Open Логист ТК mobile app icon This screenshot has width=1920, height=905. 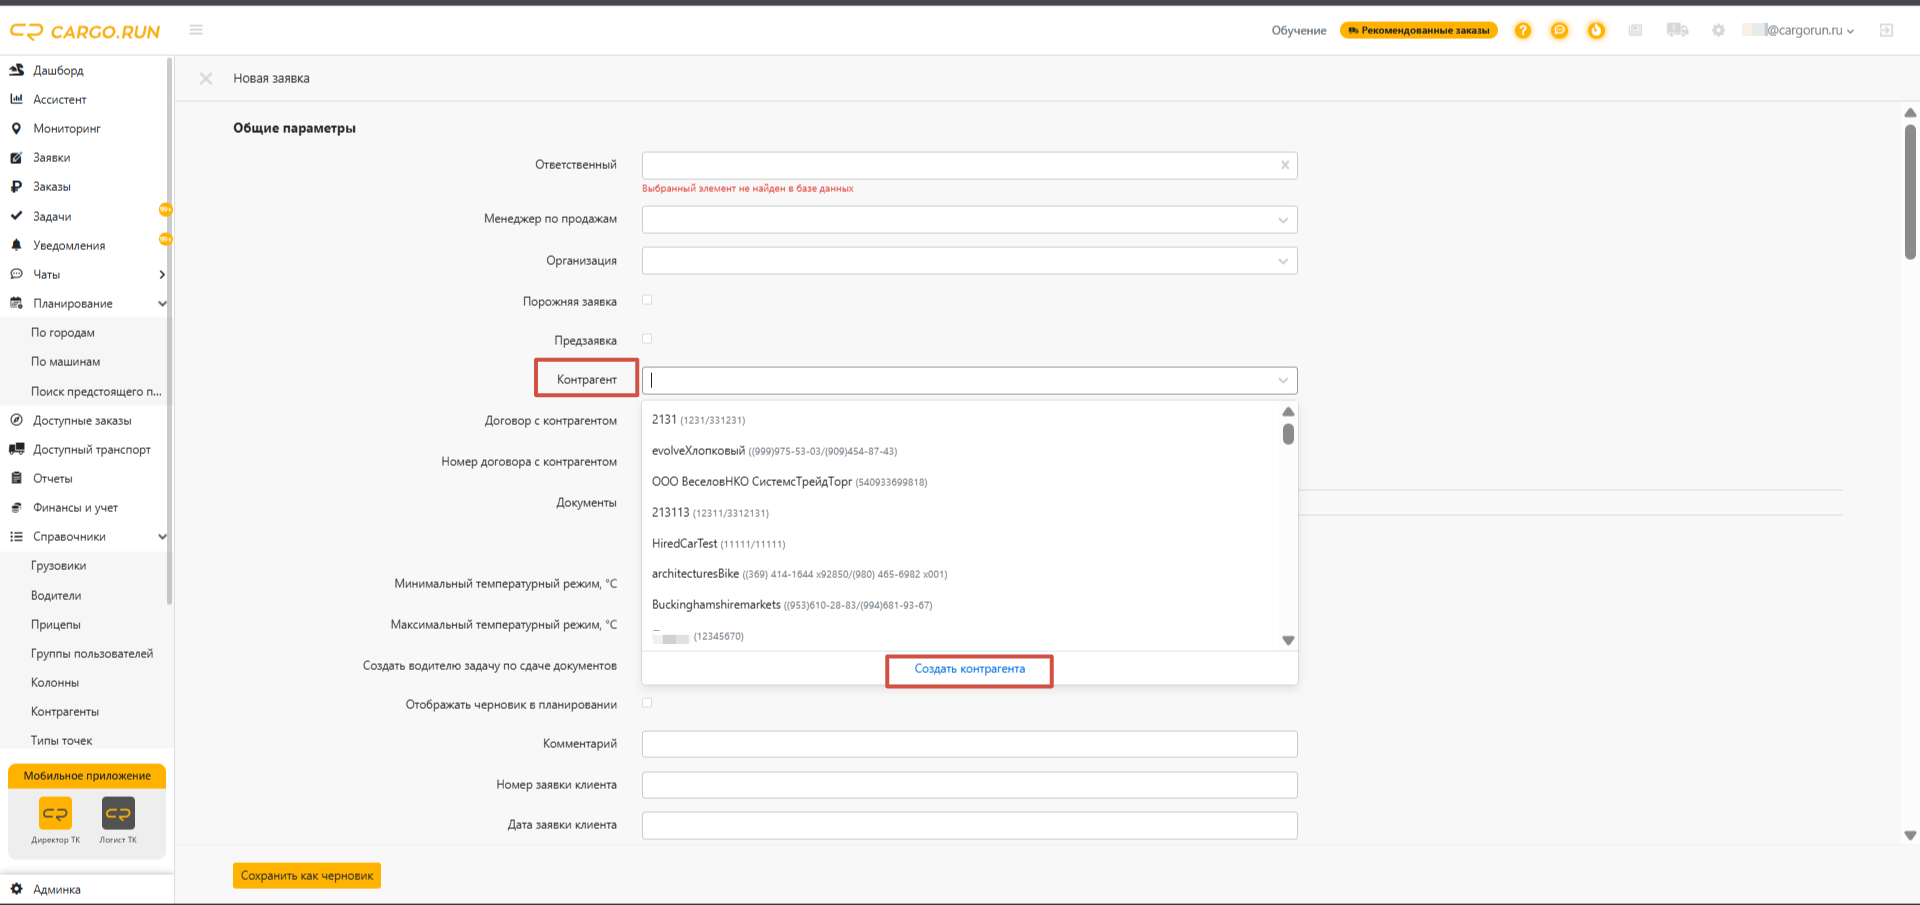[x=118, y=814]
